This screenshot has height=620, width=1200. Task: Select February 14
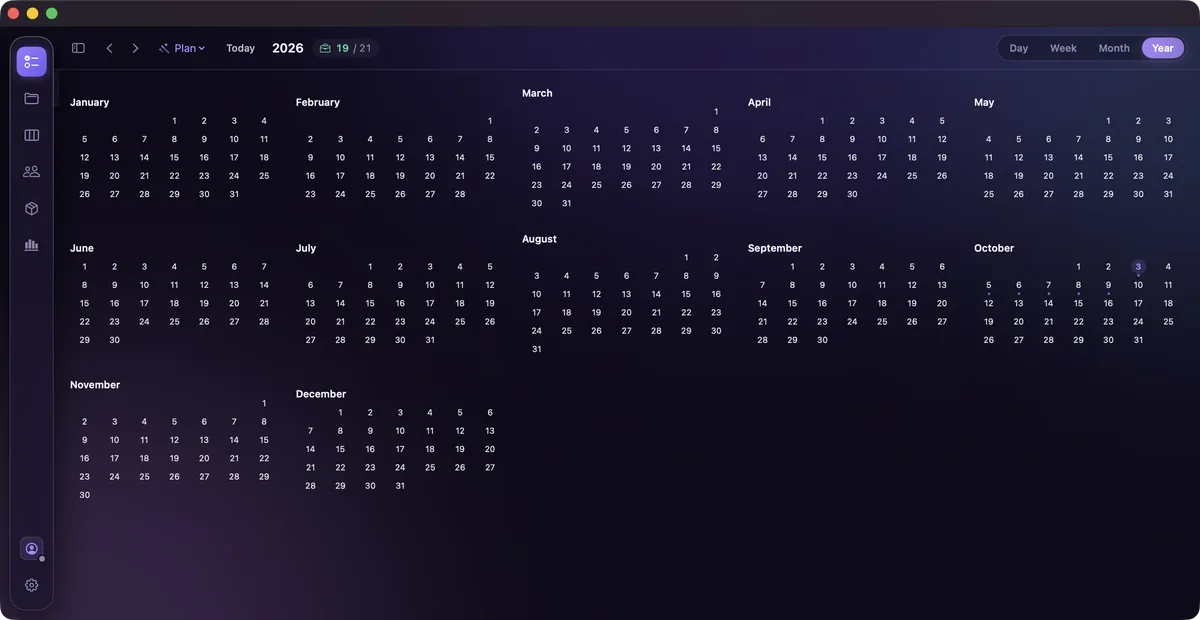[460, 157]
